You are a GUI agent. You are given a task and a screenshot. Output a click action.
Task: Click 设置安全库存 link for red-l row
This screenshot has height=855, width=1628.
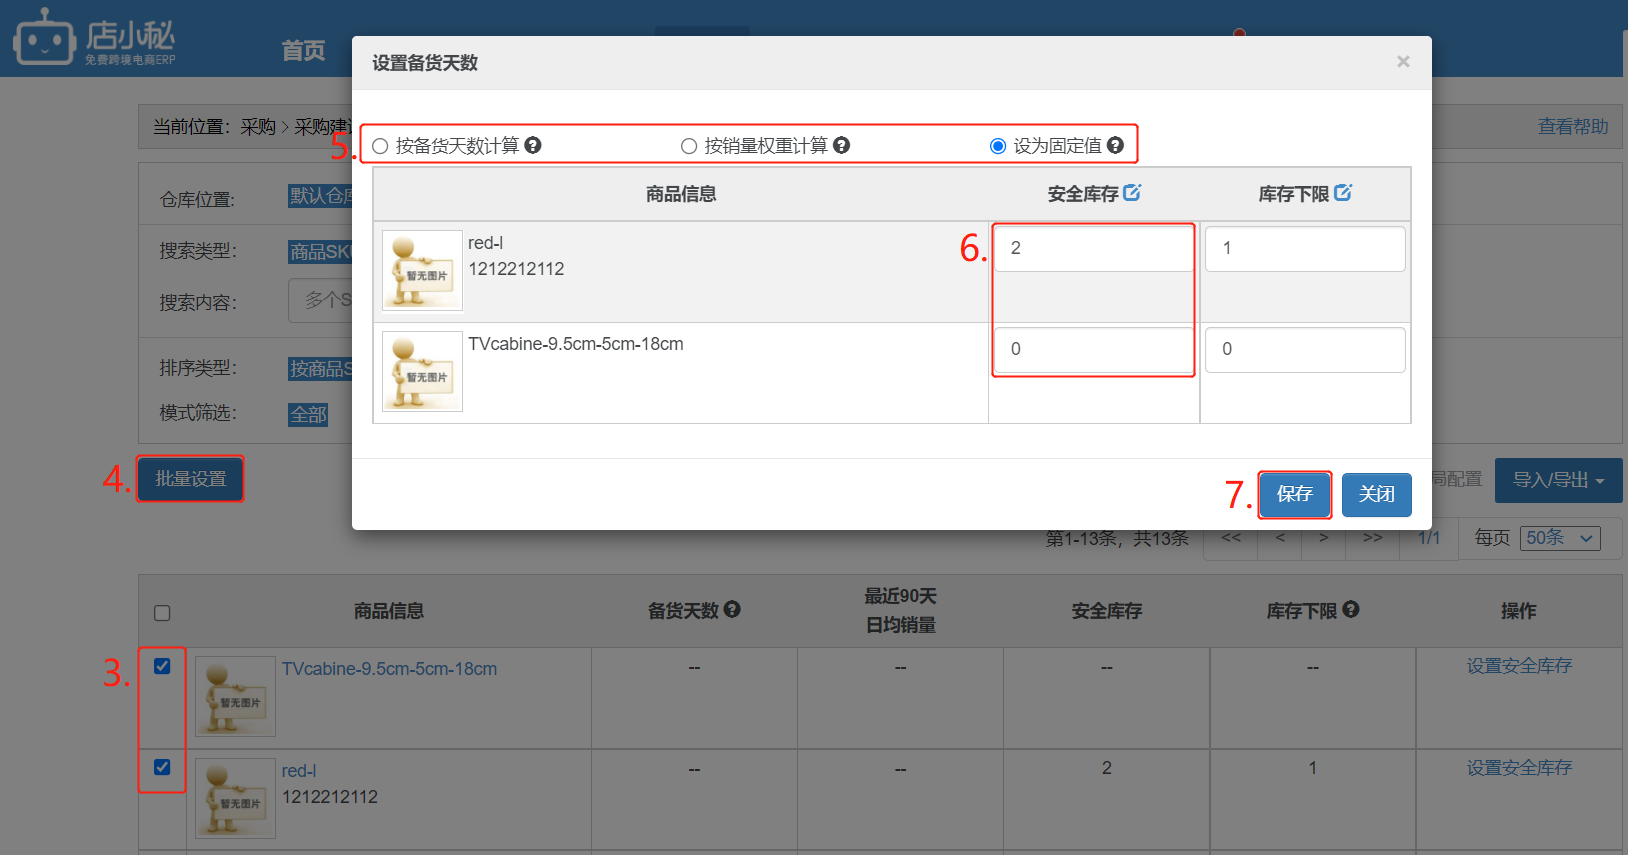pyautogui.click(x=1519, y=768)
